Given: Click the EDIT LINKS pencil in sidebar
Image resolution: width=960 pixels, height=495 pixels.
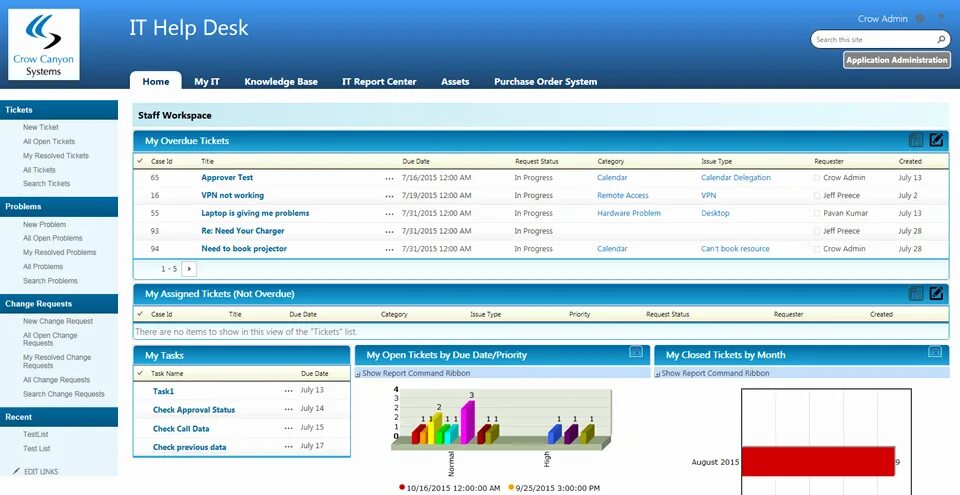Looking at the screenshot, I should [17, 471].
